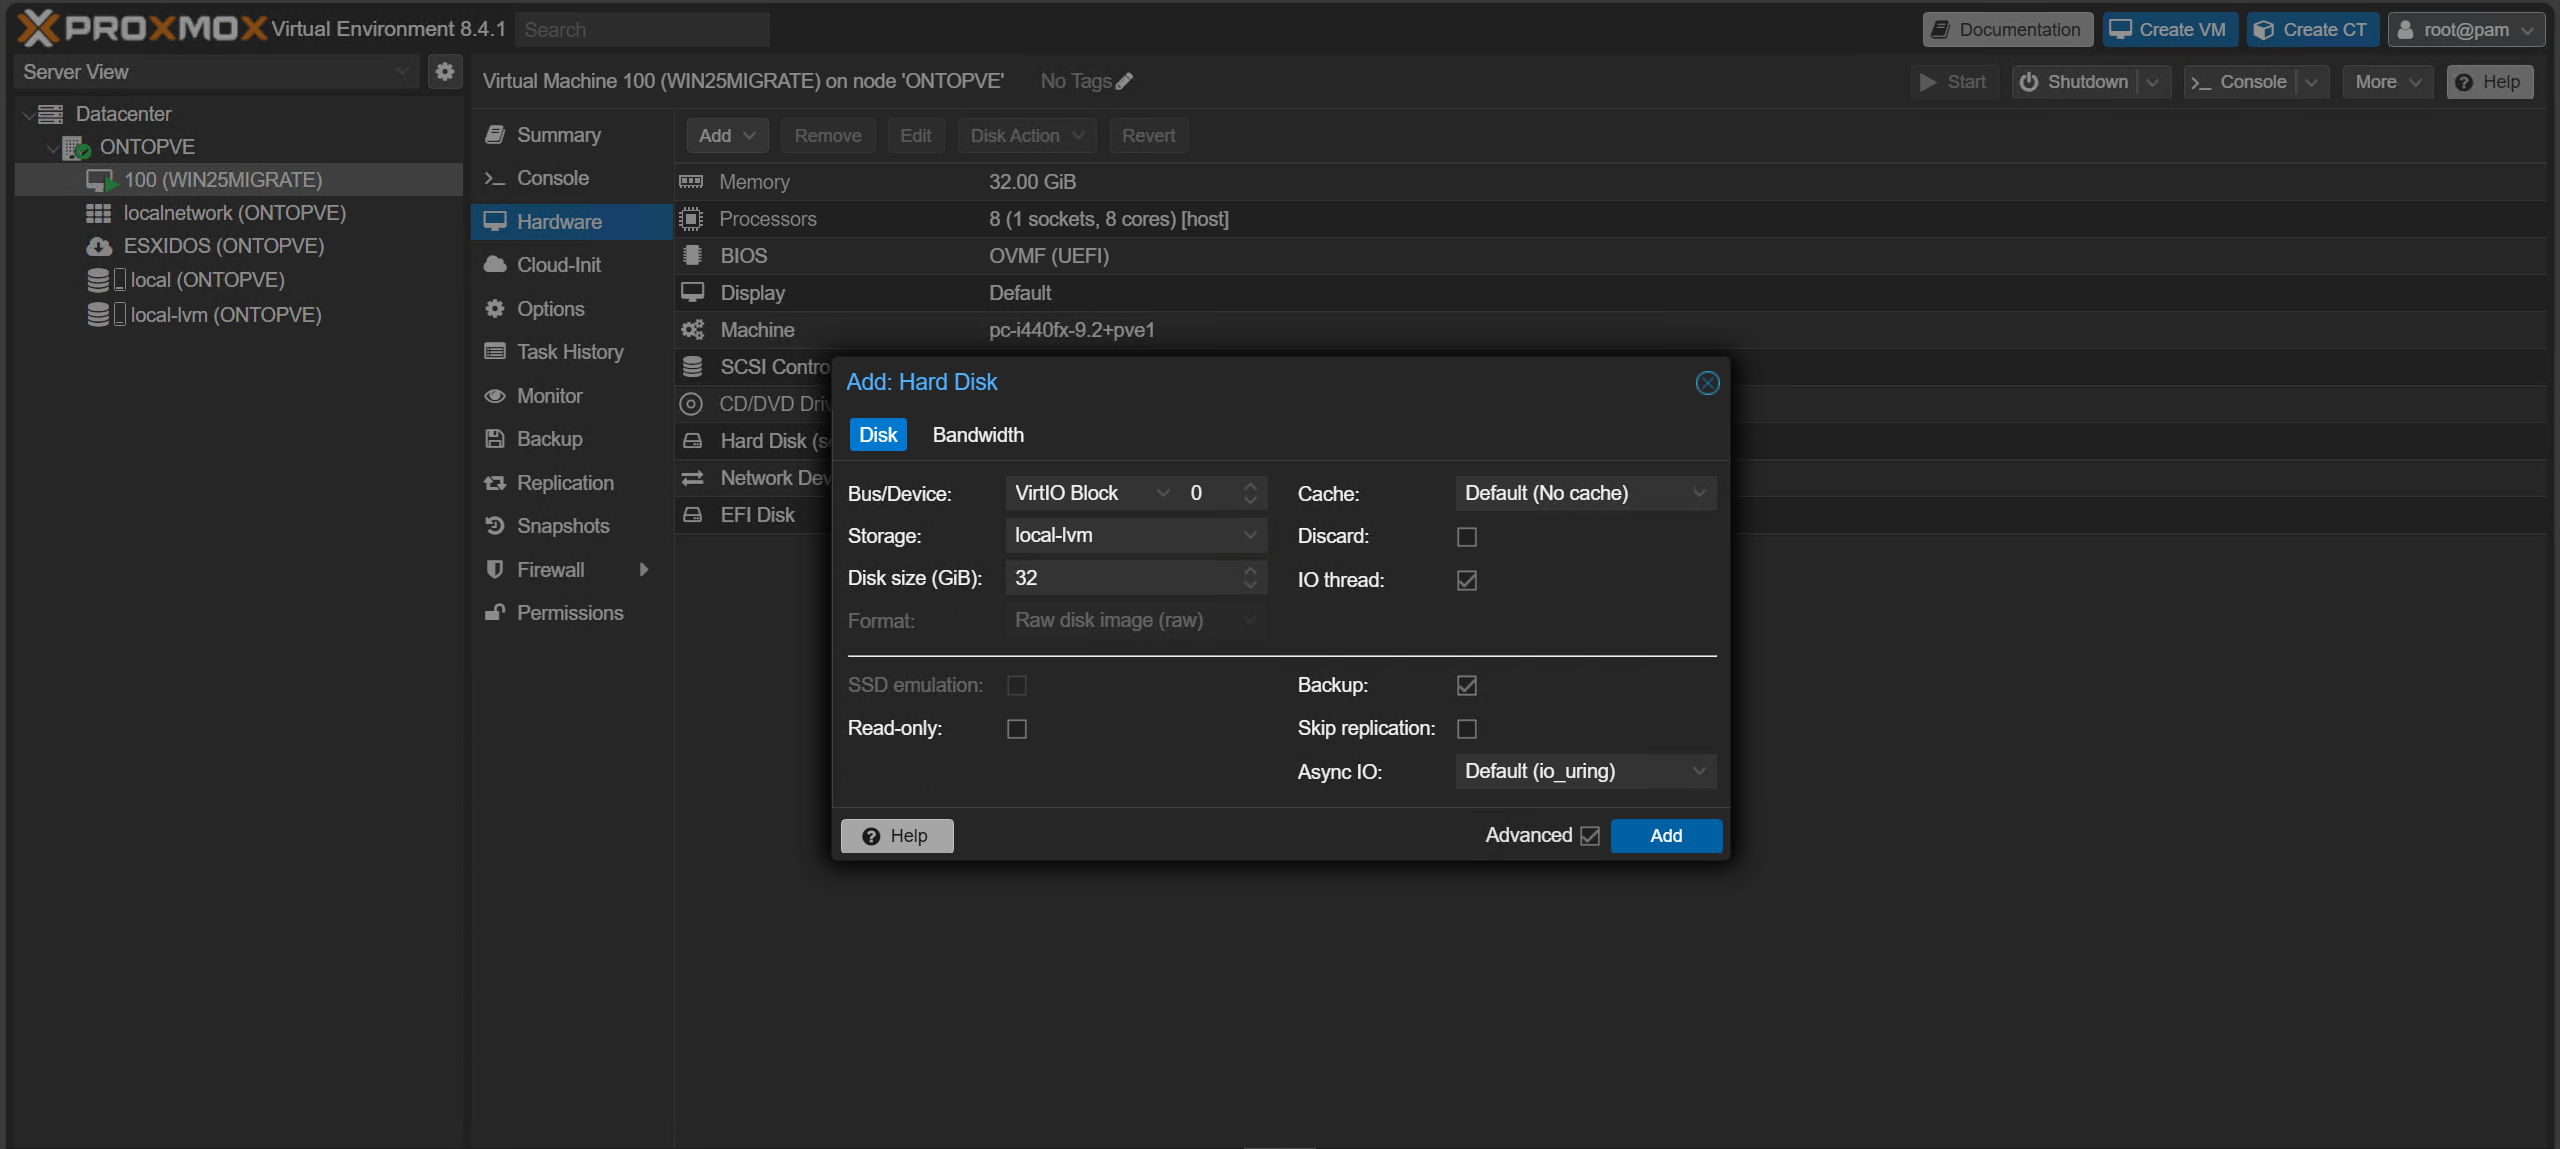Open the More dropdown menu
The height and width of the screenshot is (1149, 2560).
pos(2388,82)
